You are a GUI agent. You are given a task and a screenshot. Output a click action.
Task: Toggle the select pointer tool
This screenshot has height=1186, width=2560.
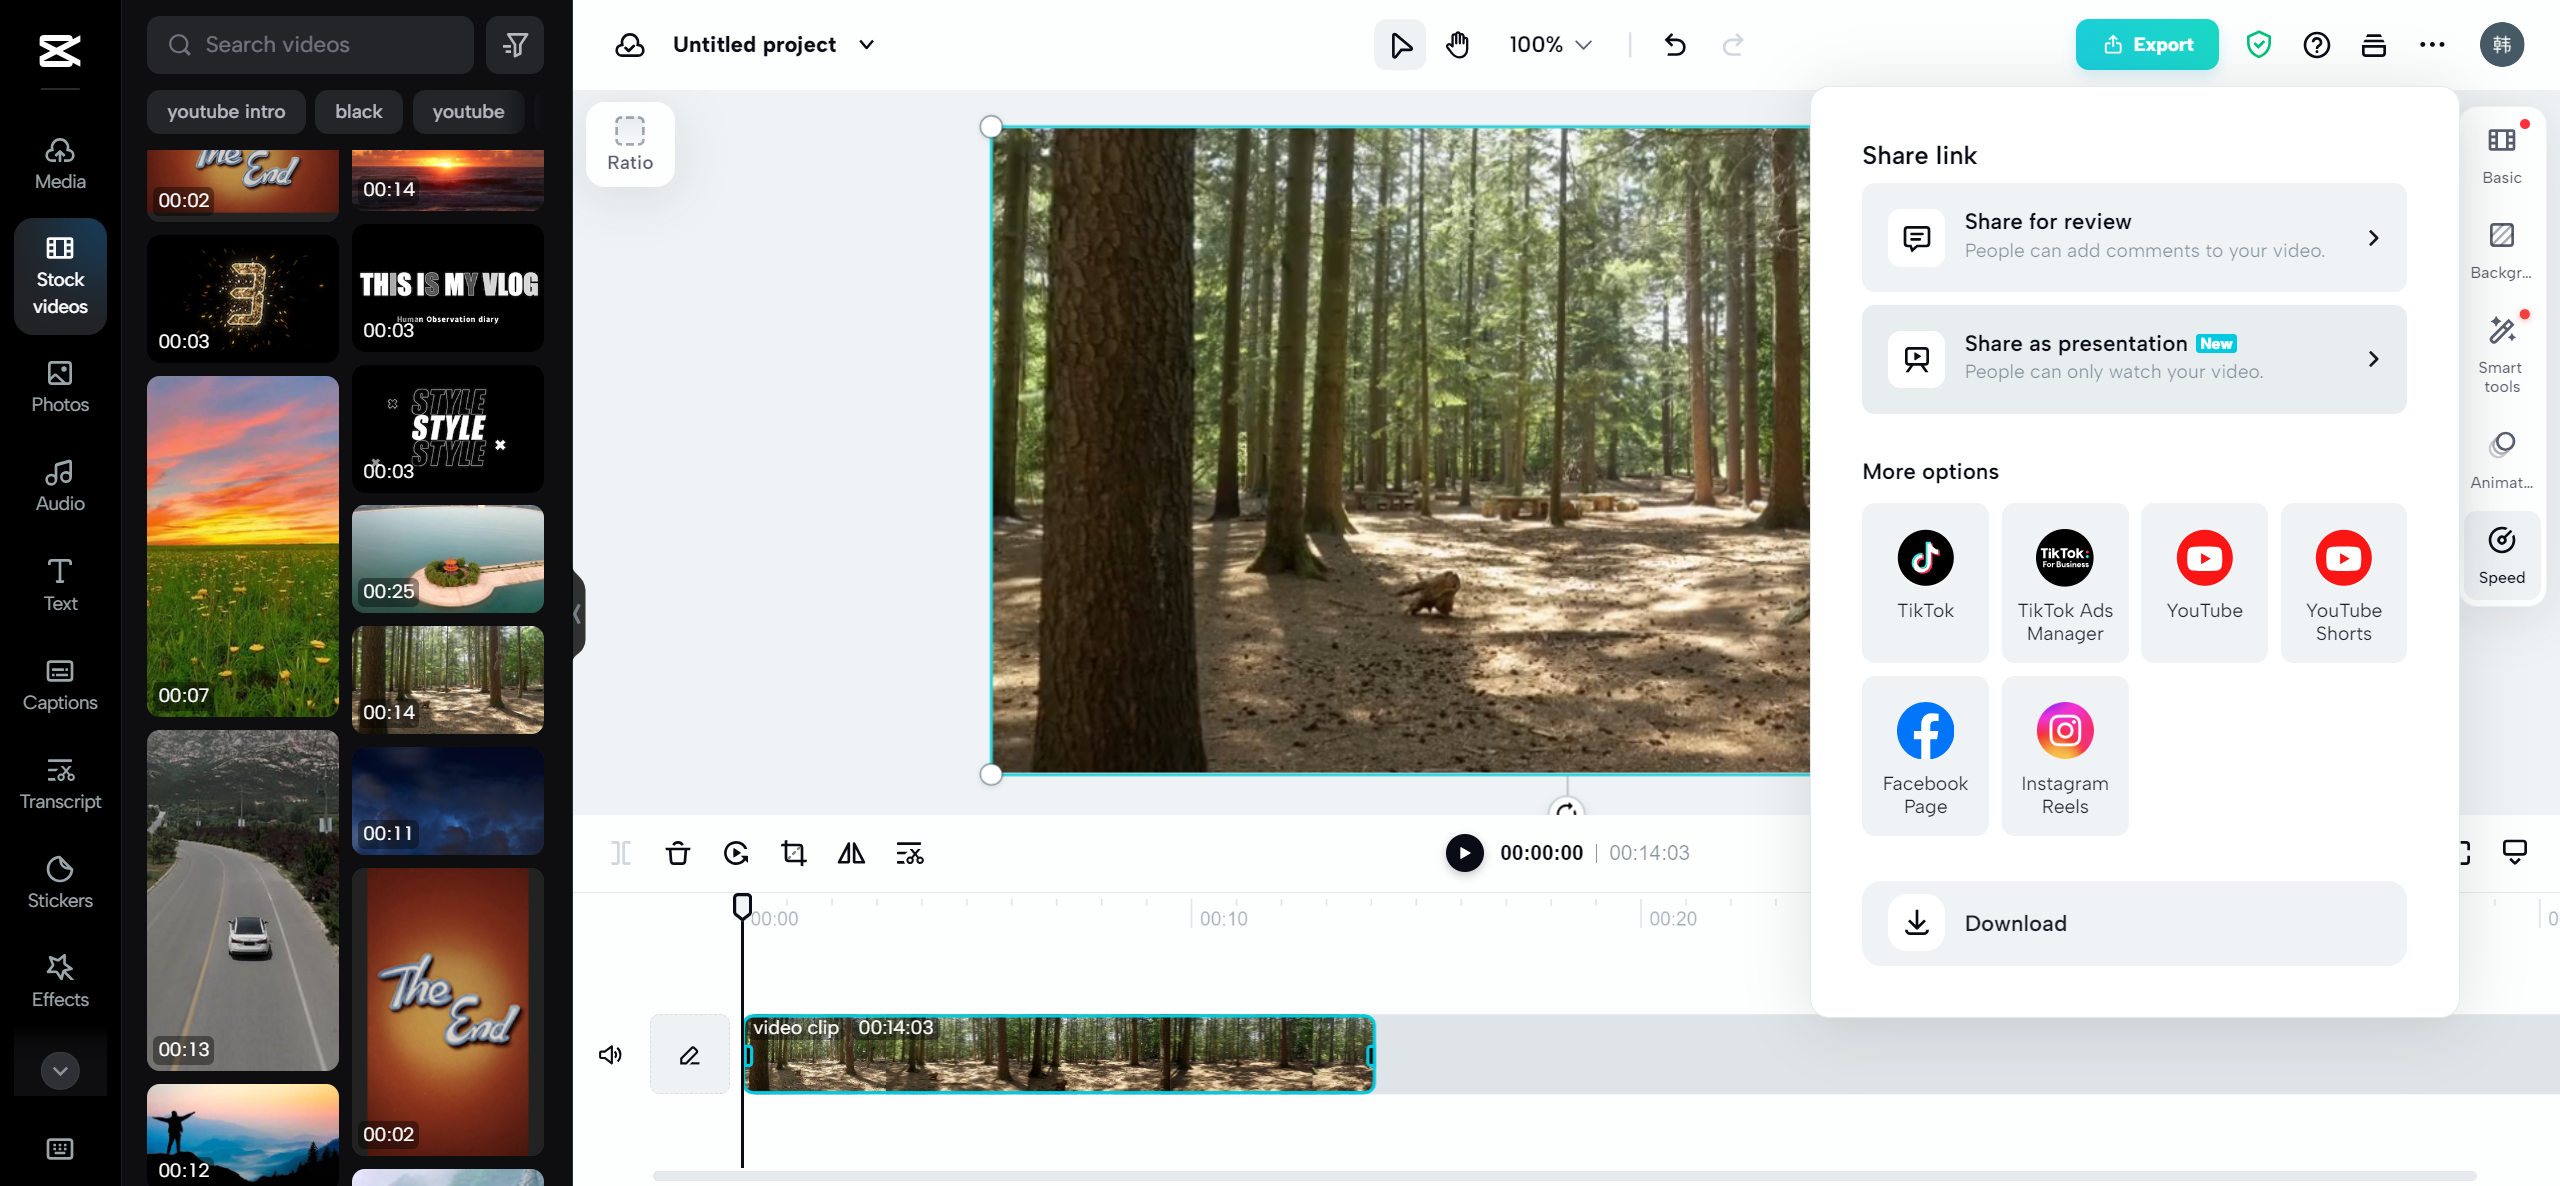1400,45
